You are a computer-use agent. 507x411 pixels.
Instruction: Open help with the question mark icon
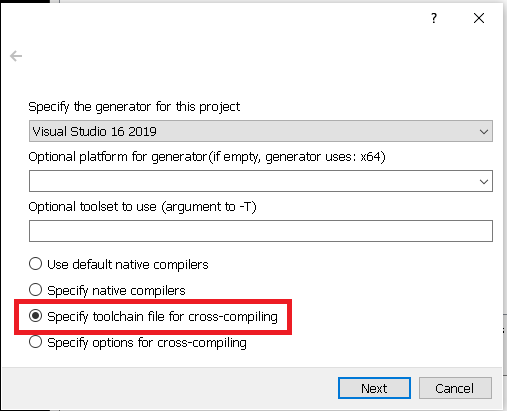click(433, 18)
